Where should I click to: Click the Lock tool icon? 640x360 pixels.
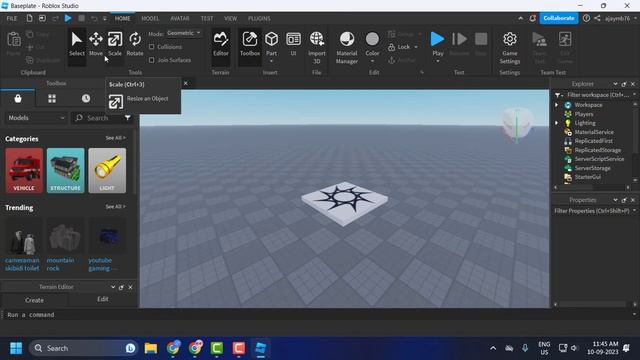click(x=391, y=47)
